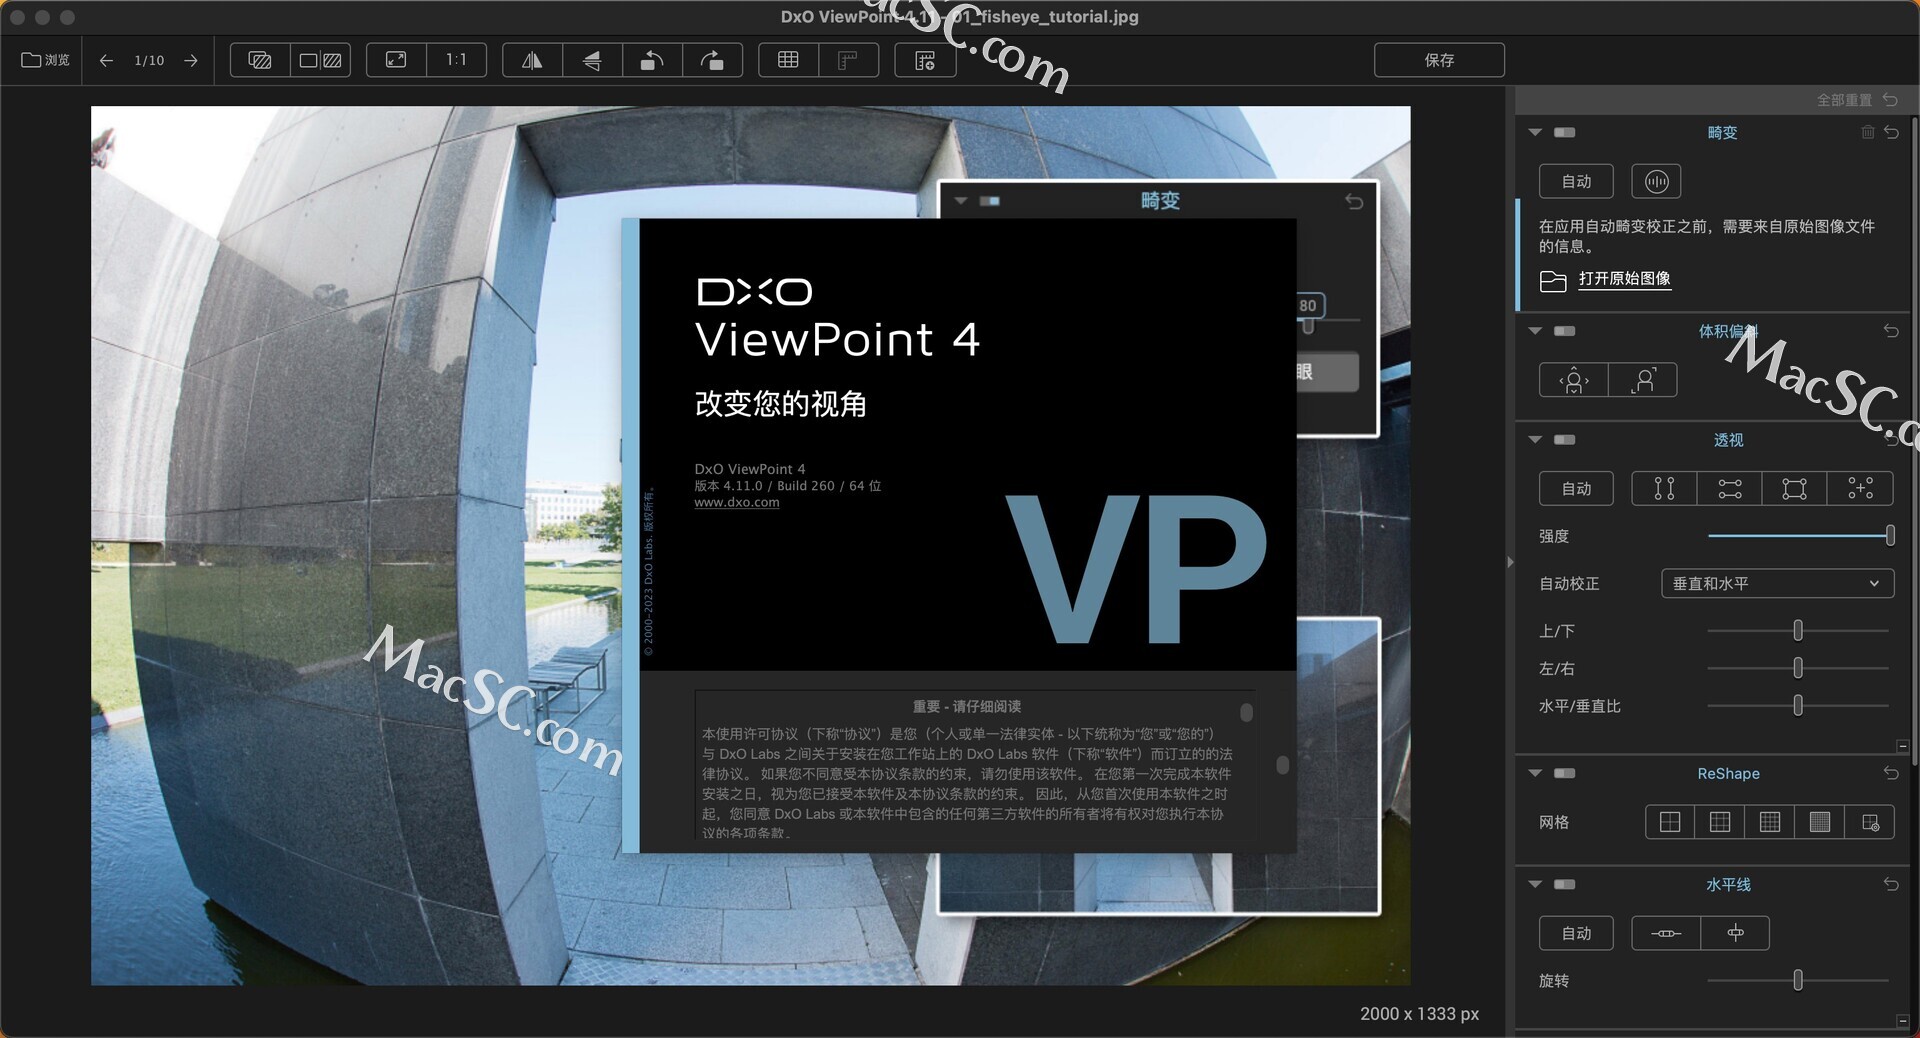Collapse the 透视 perspective section
This screenshot has width=1920, height=1038.
click(1535, 439)
